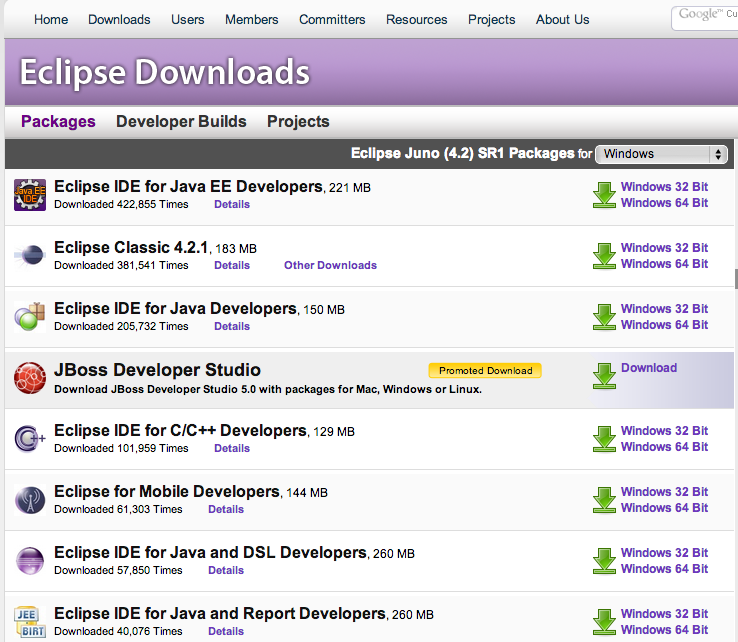Screen dimensions: 738x642
Task: Download Eclipse Classic Windows 64 Bit
Action: pyautogui.click(x=665, y=264)
